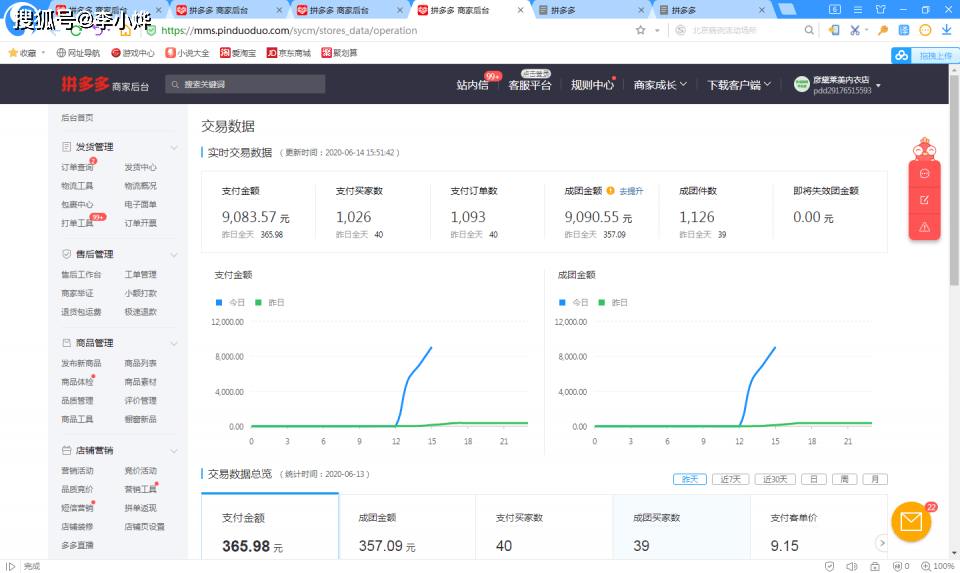
Task: Select the 昨天 time range
Action: 690,479
